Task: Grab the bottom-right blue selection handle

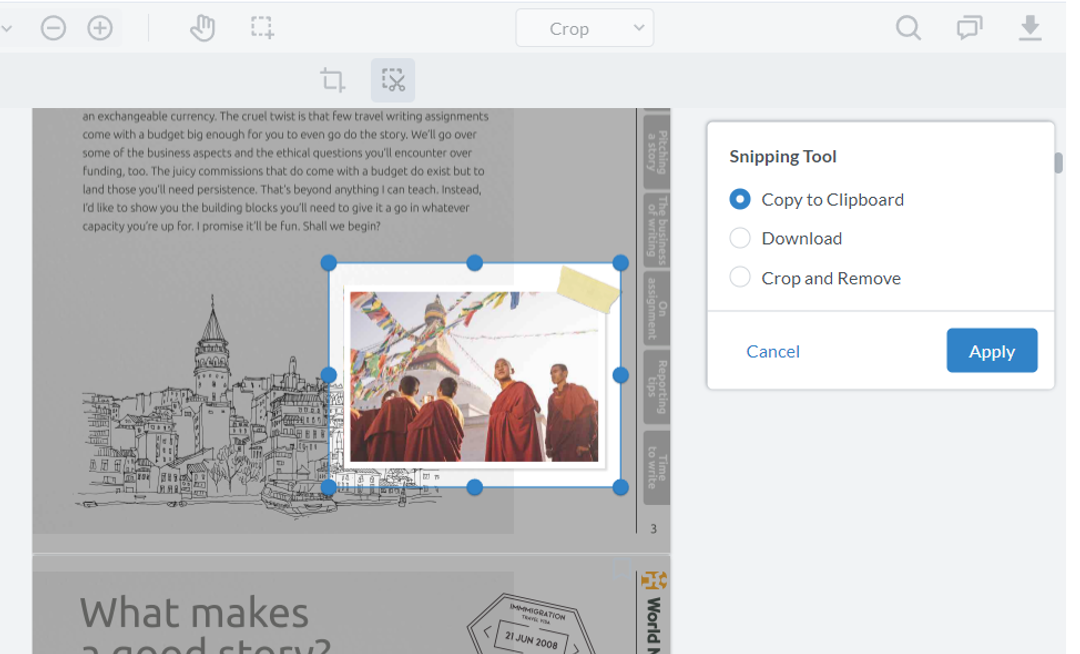Action: [623, 487]
